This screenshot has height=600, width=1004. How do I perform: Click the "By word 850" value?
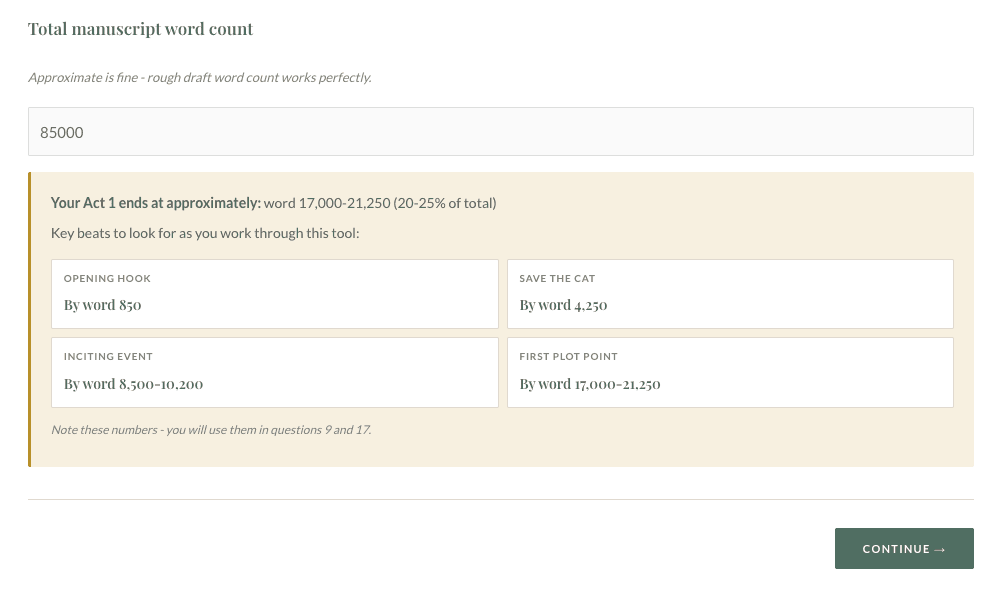click(102, 305)
